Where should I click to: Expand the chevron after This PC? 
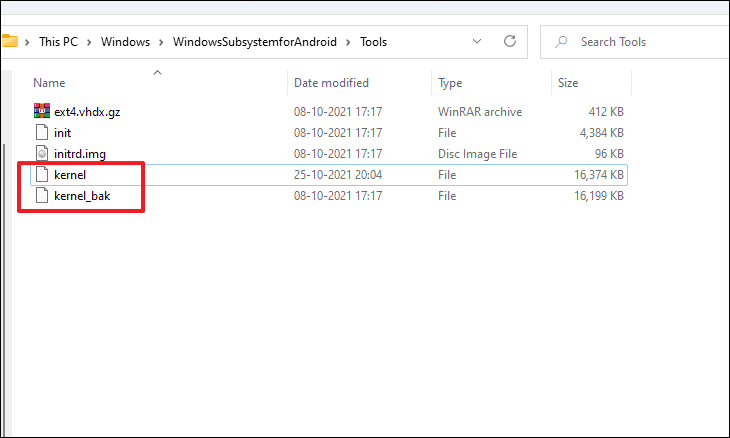pos(89,42)
